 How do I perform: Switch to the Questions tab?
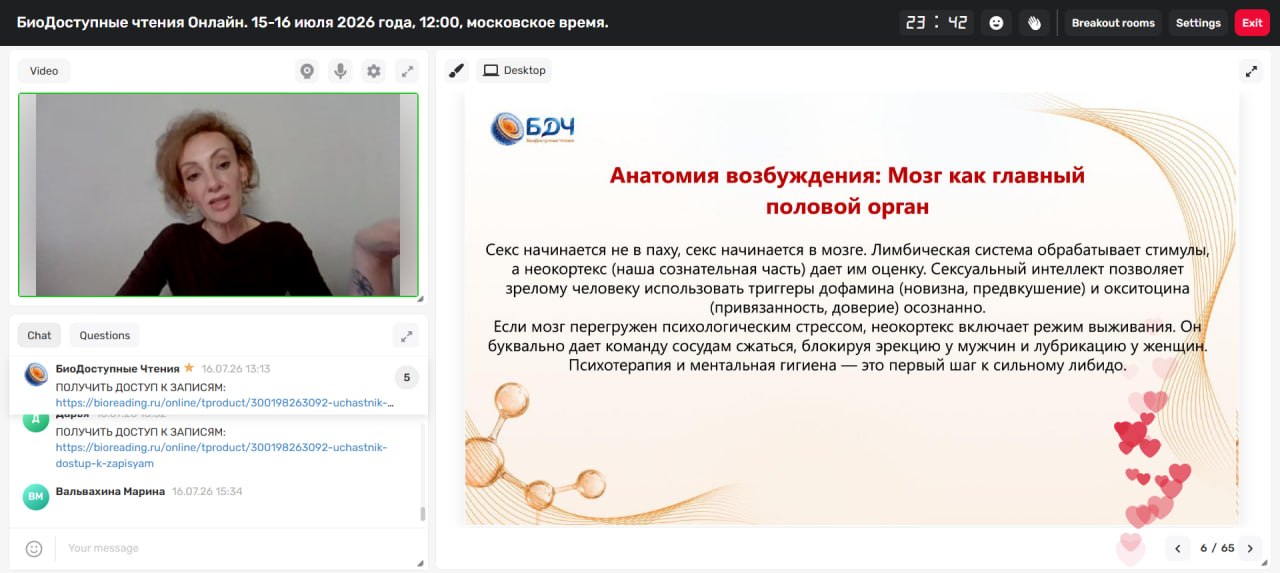(105, 335)
